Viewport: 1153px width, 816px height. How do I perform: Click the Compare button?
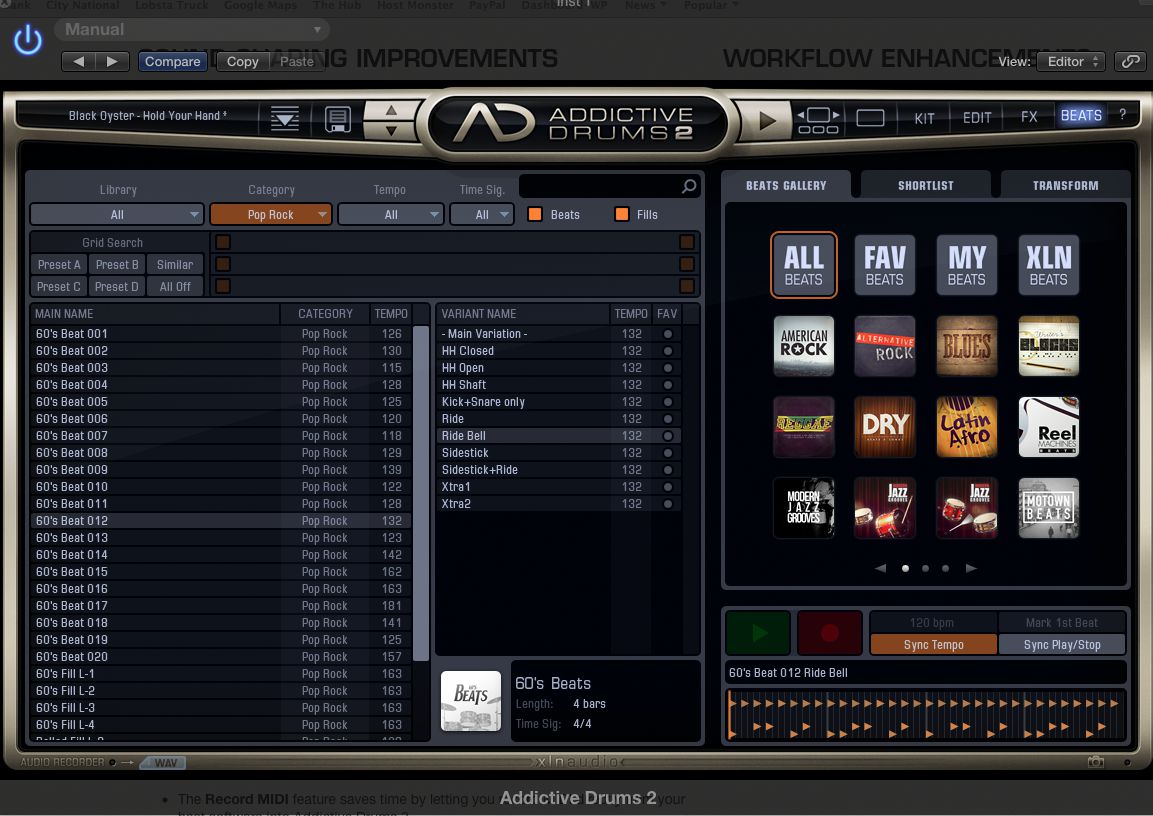173,62
